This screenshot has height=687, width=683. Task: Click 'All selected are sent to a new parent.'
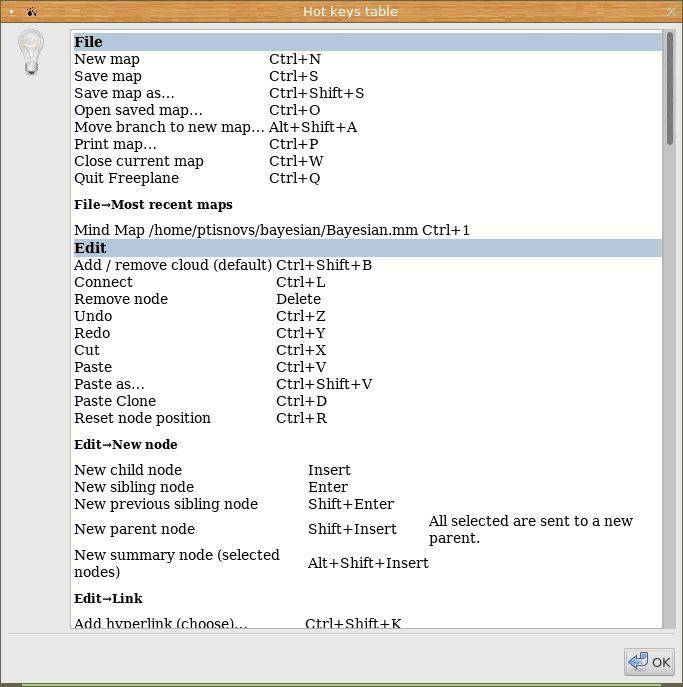[x=531, y=529]
